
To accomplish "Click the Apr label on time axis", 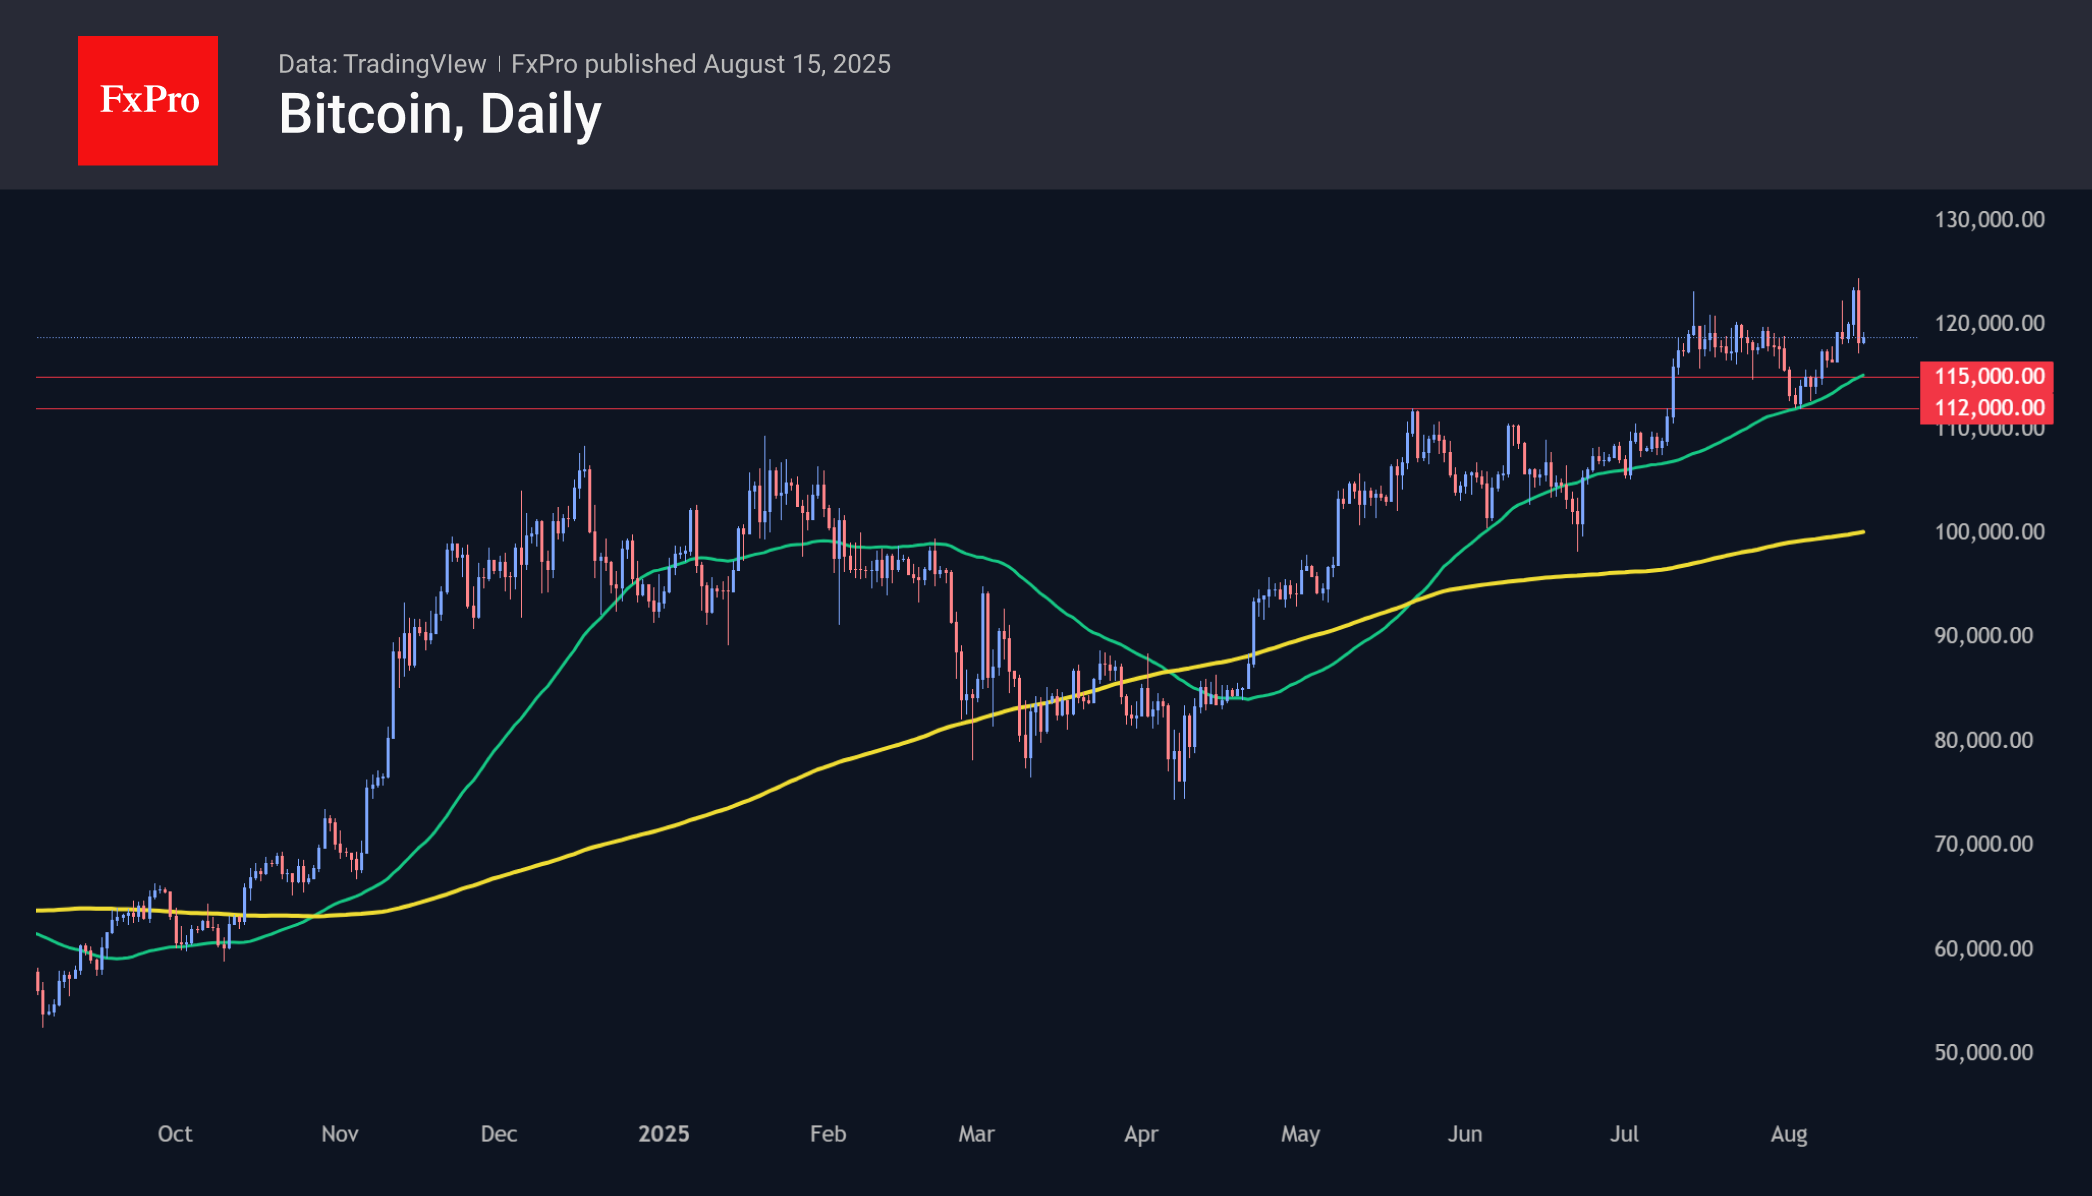I will coord(1141,1134).
